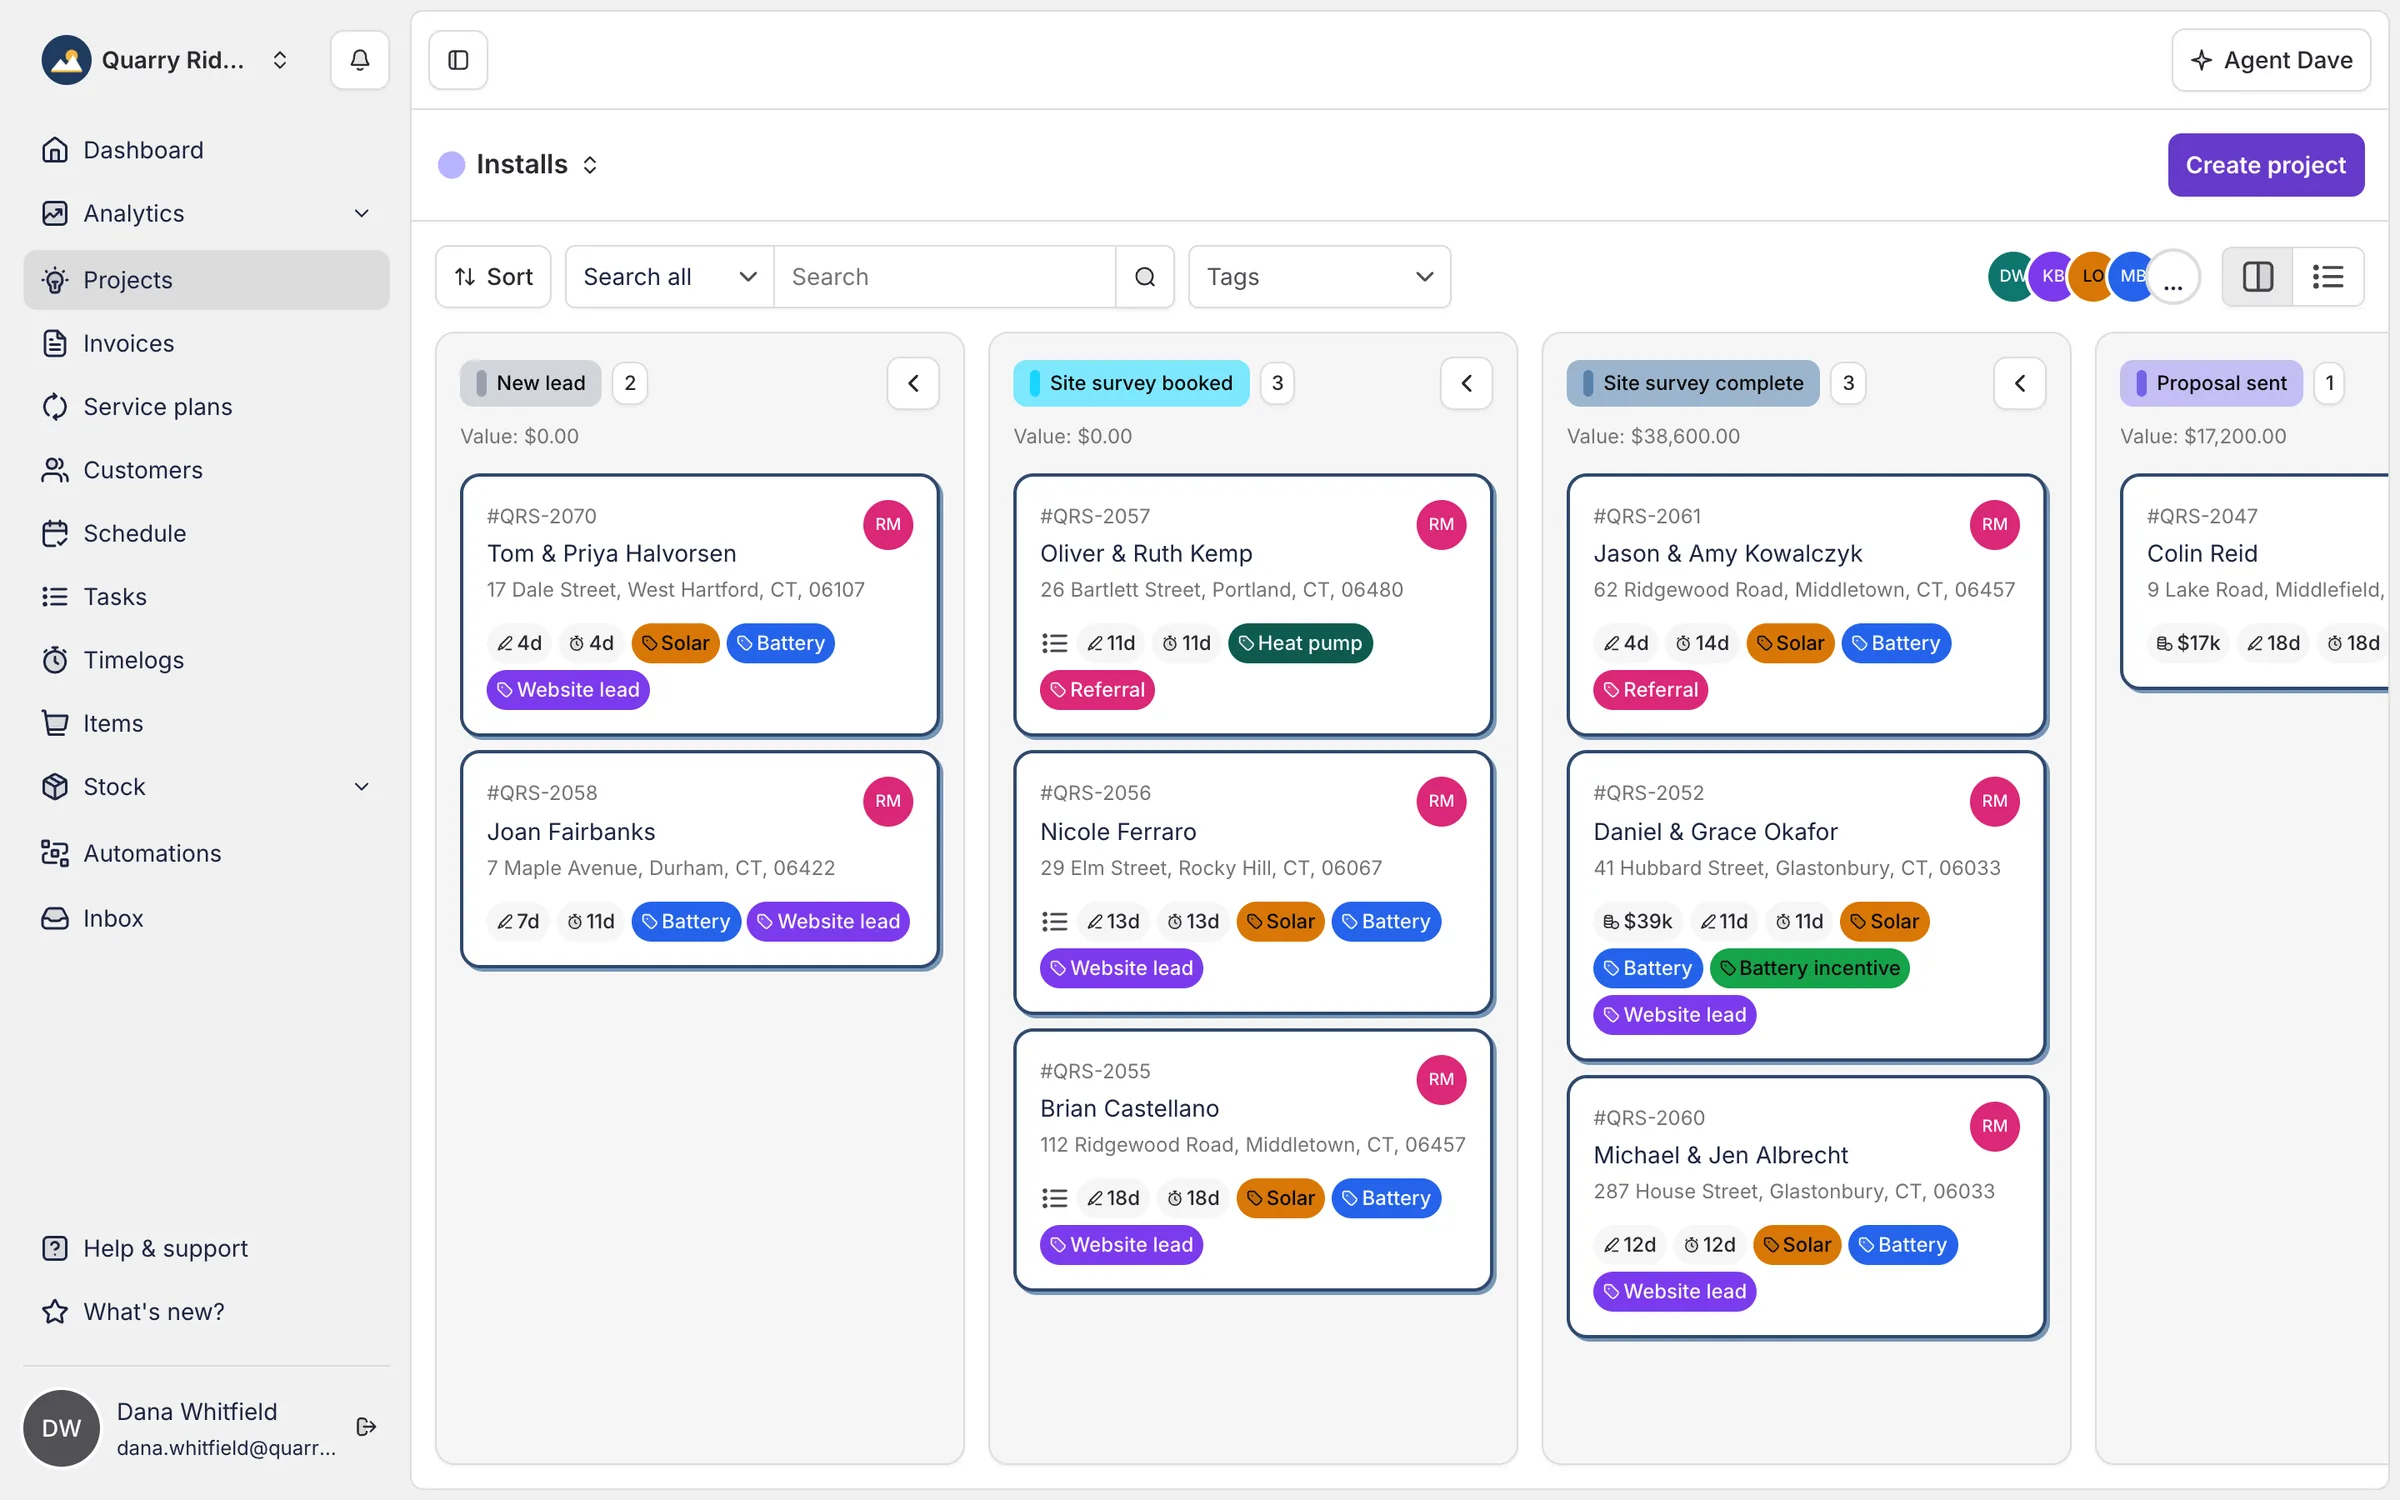The width and height of the screenshot is (2400, 1500).
Task: Collapse the New lead column
Action: (913, 383)
